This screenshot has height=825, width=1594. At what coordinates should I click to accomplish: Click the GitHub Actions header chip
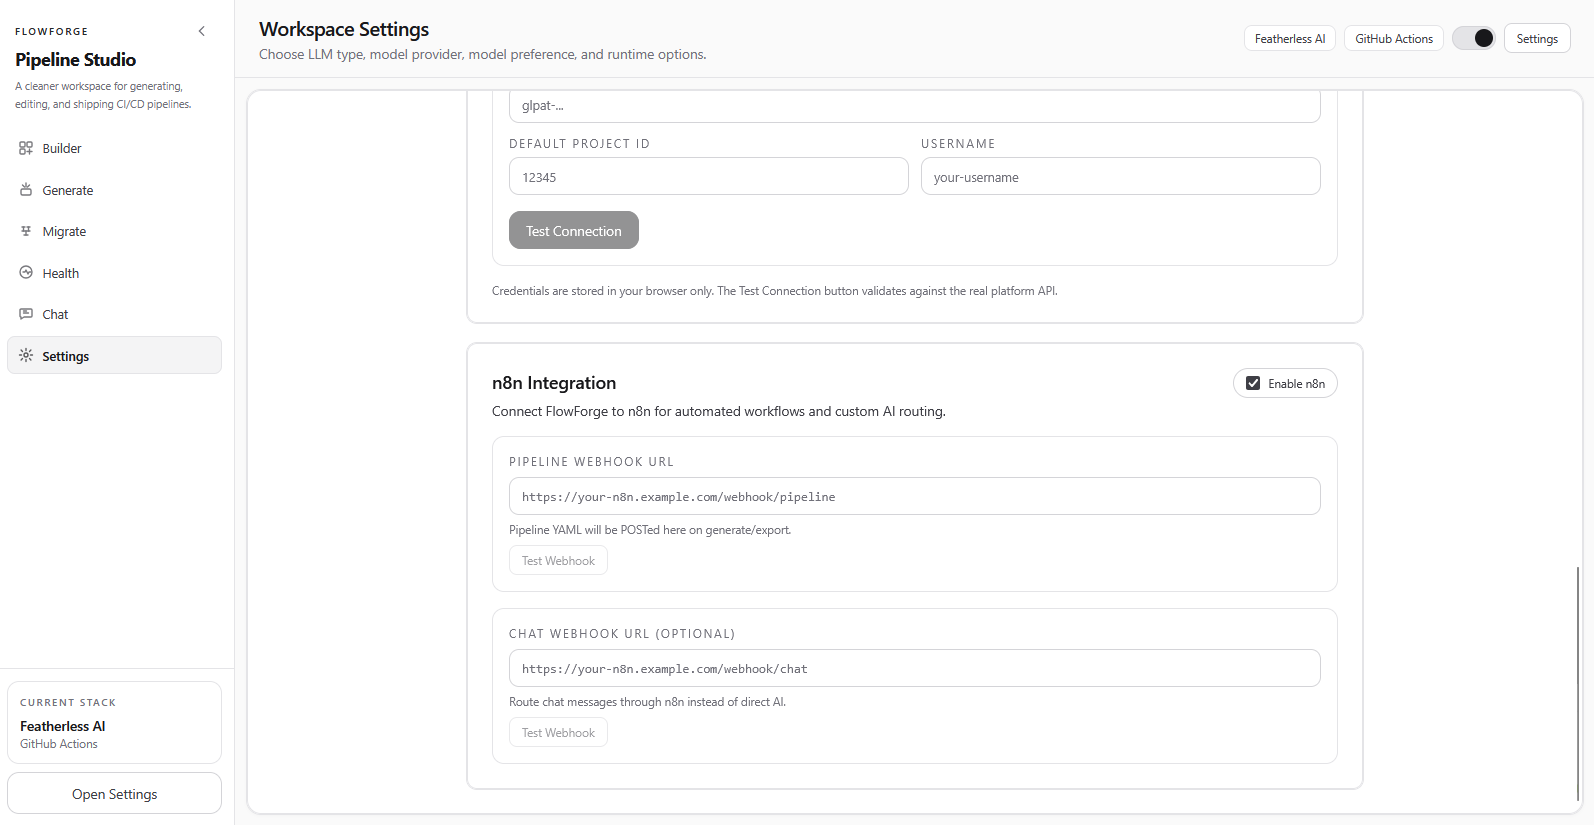(x=1393, y=39)
